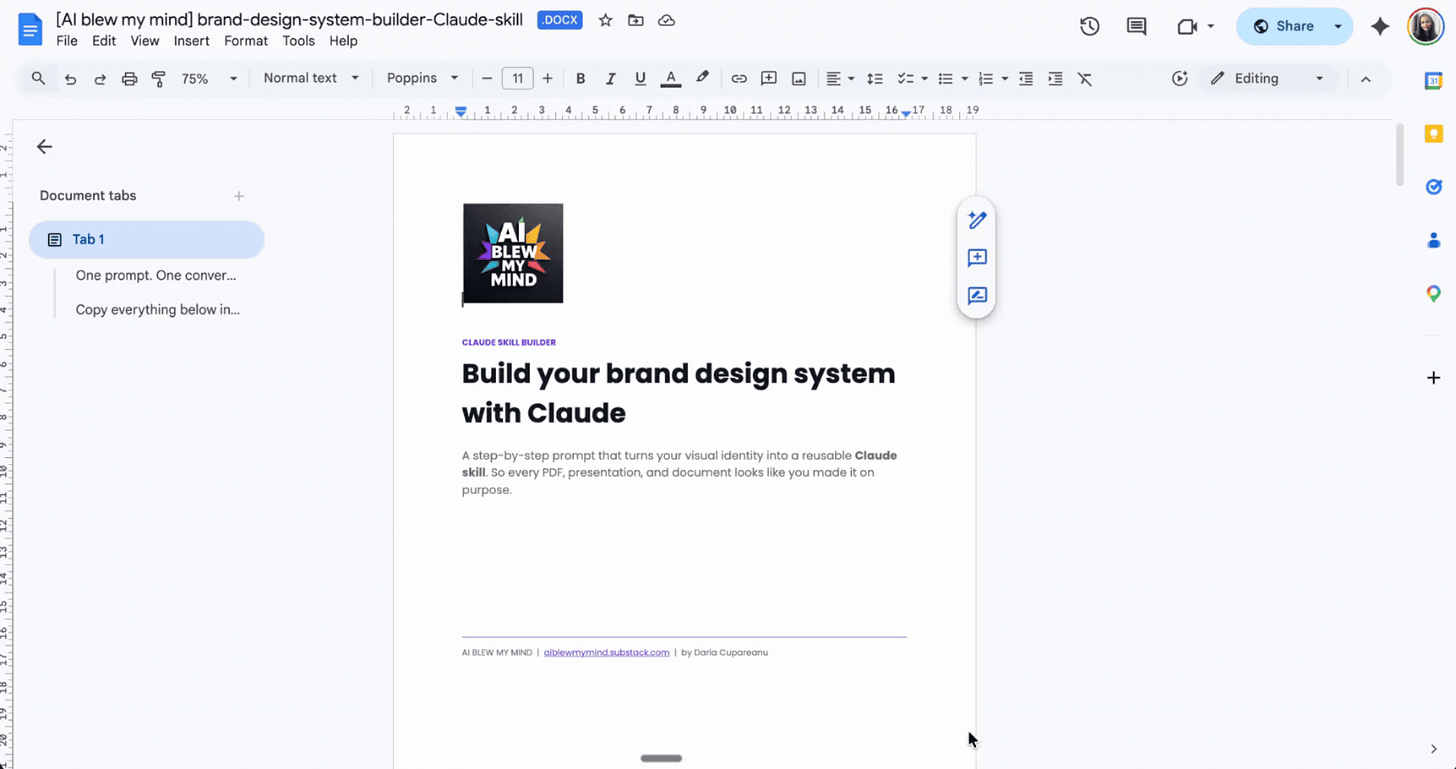This screenshot has height=769, width=1456.
Task: Activate the paint format tool
Action: tap(158, 78)
